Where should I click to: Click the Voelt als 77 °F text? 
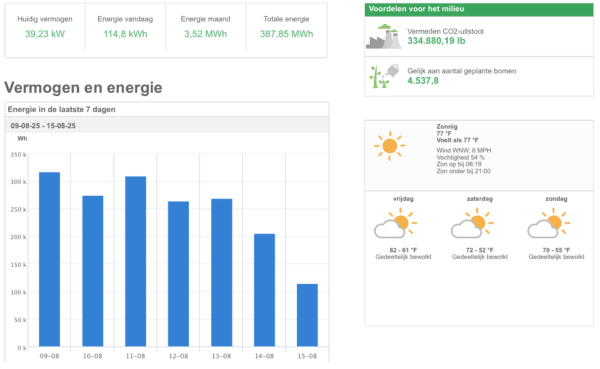coord(457,140)
